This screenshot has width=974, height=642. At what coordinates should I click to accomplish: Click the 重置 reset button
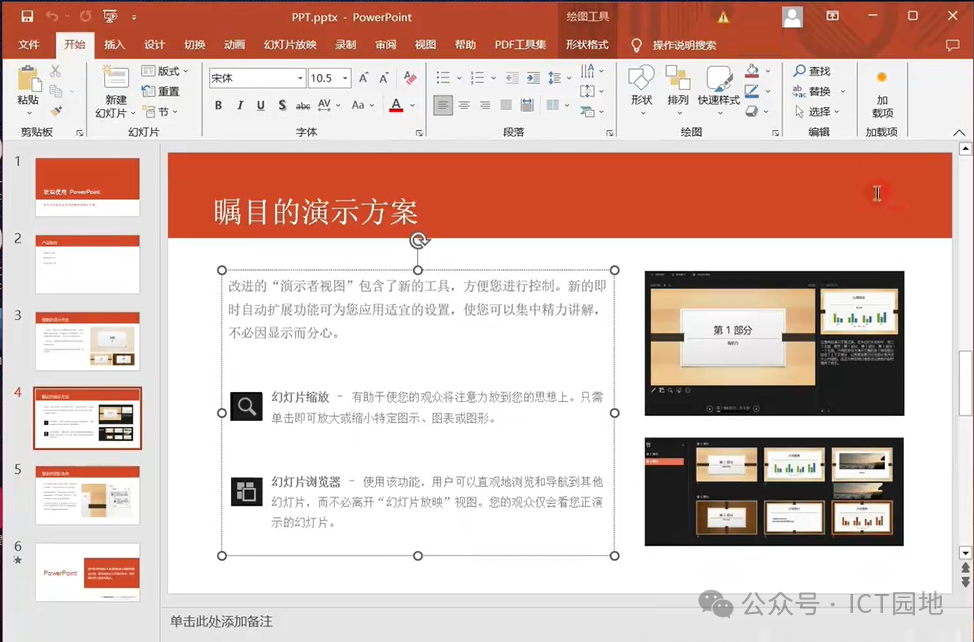pyautogui.click(x=162, y=91)
